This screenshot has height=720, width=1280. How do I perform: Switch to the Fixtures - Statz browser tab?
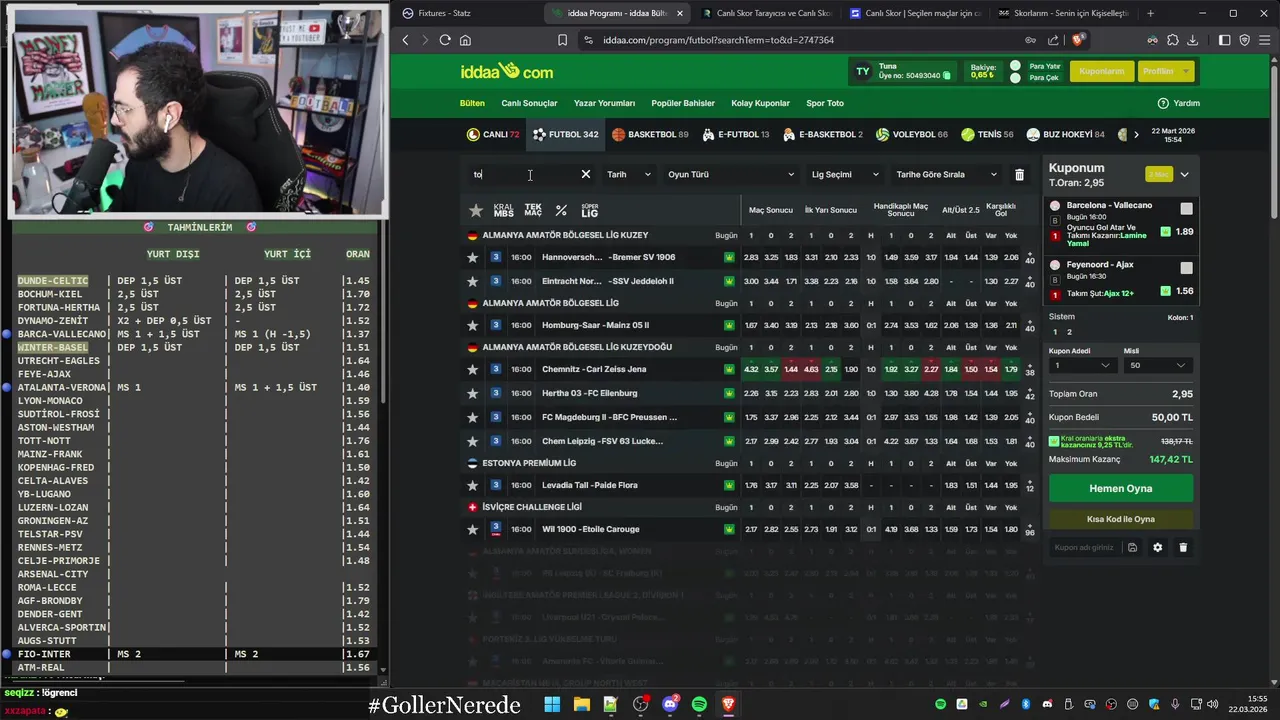tap(466, 13)
